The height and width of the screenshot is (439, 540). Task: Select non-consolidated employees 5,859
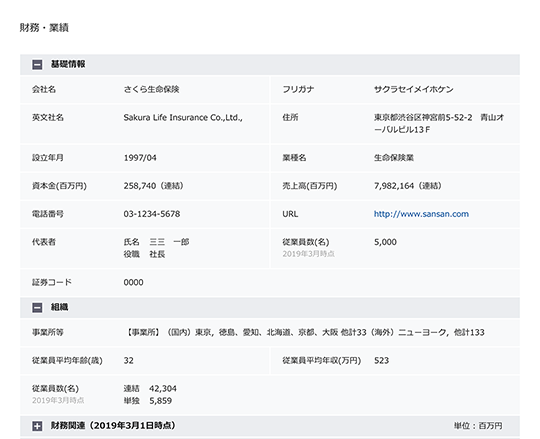[x=160, y=401]
